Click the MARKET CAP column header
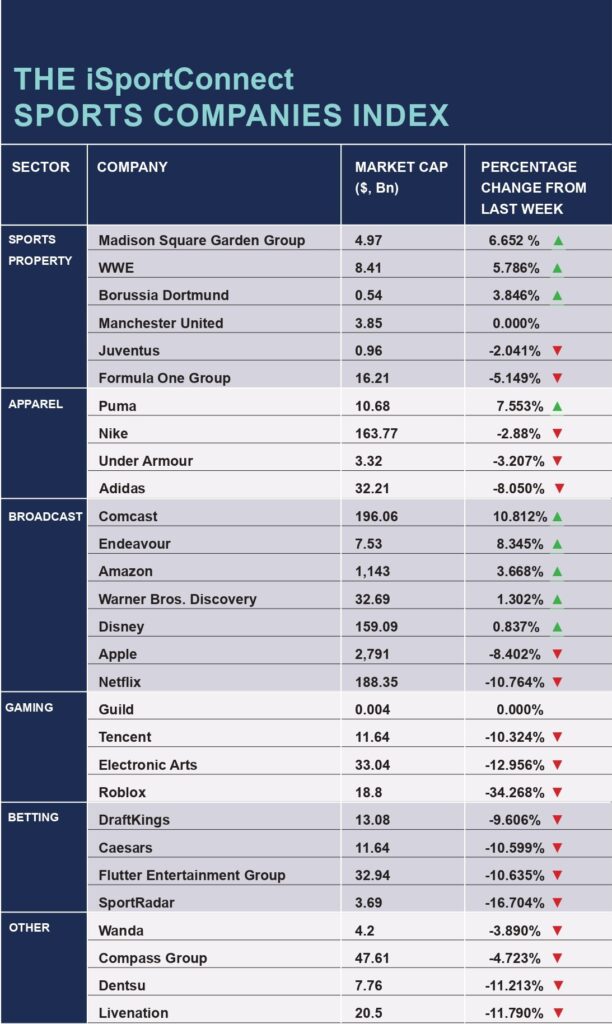Image resolution: width=612 pixels, height=1024 pixels. 401,177
